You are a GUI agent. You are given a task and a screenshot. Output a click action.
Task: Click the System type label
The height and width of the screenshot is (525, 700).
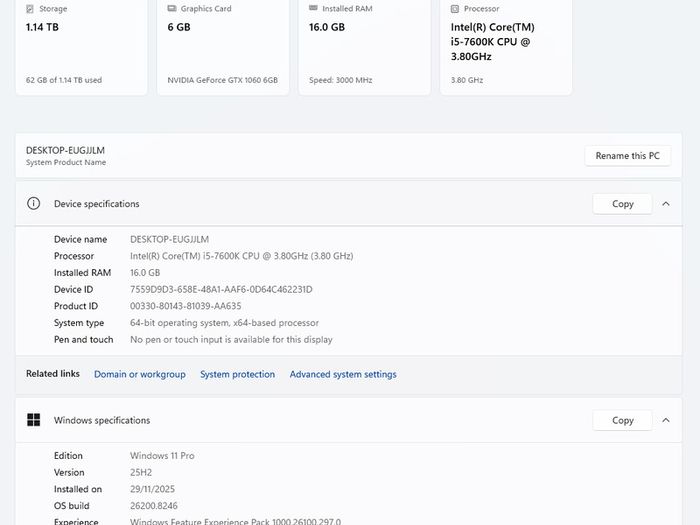79,323
